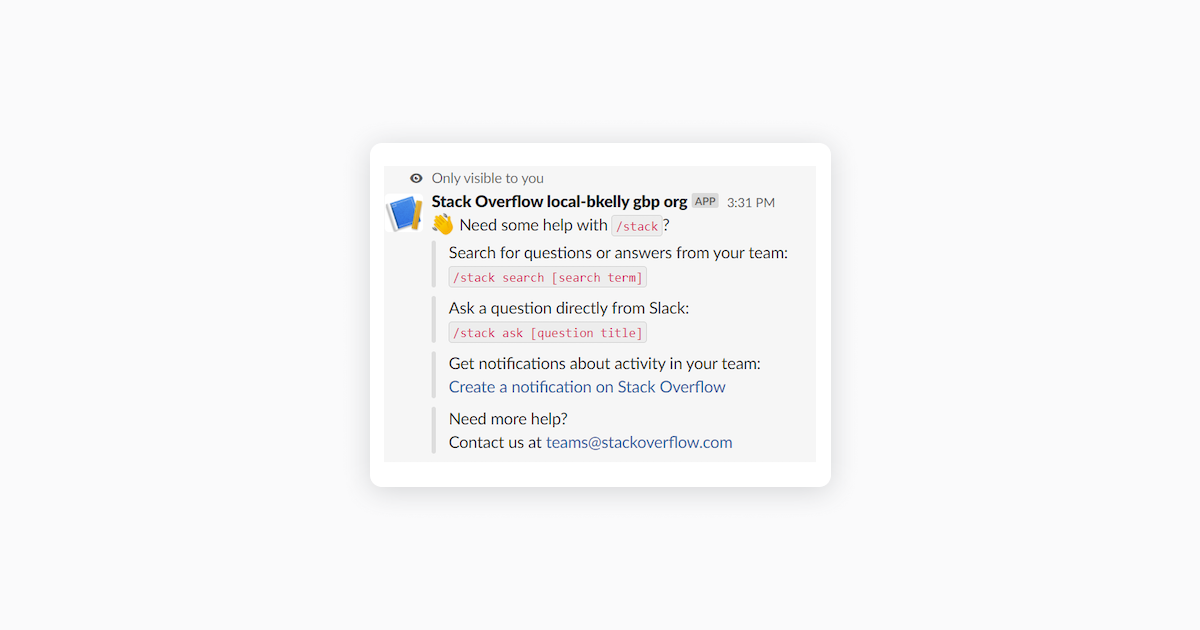This screenshot has height=630, width=1200.
Task: Click Ask a question directly from Slack text
Action: tap(569, 308)
